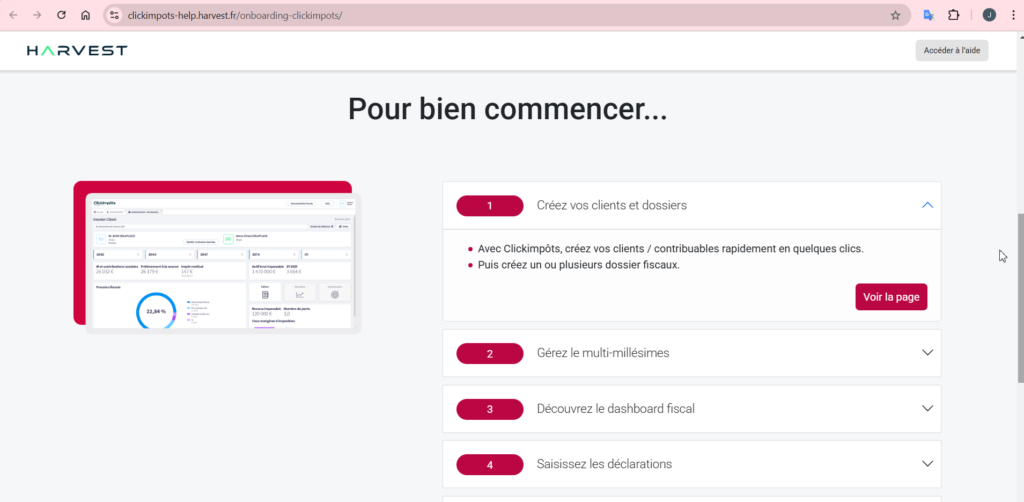Open Chrome three-dot menu
The height and width of the screenshot is (502, 1024).
(1012, 15)
